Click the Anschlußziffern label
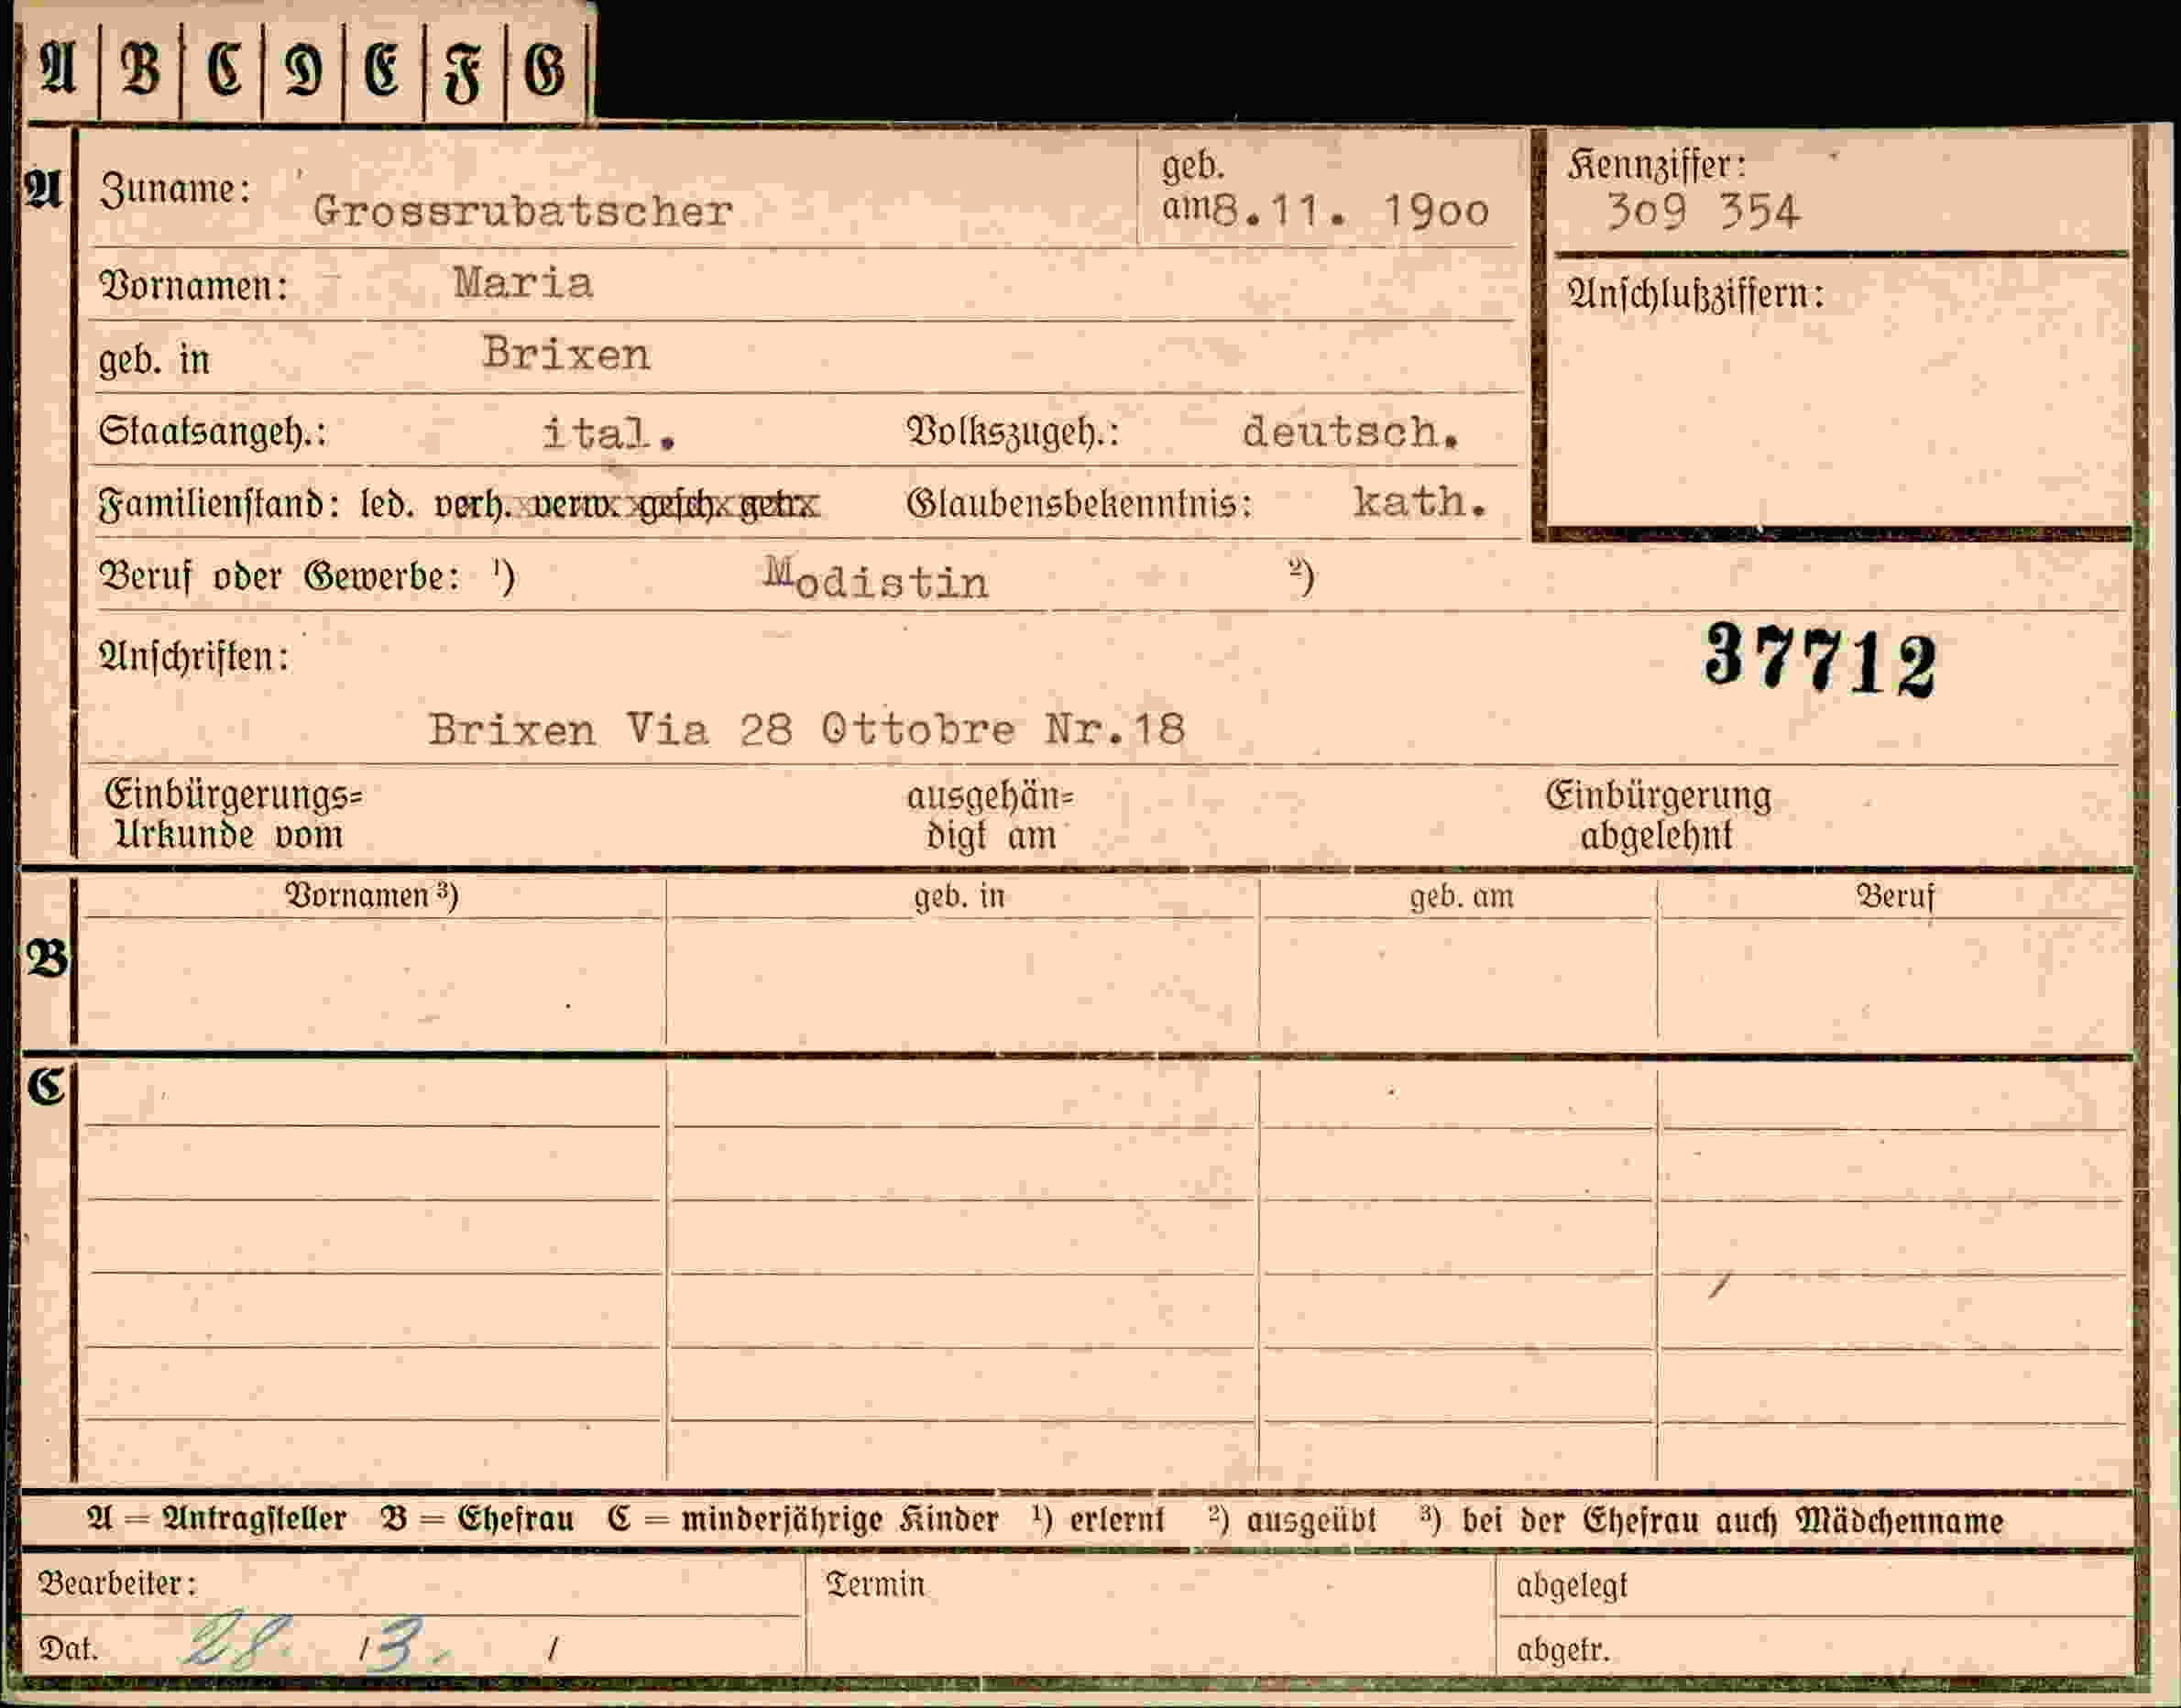The width and height of the screenshot is (2181, 1708). tap(1696, 294)
